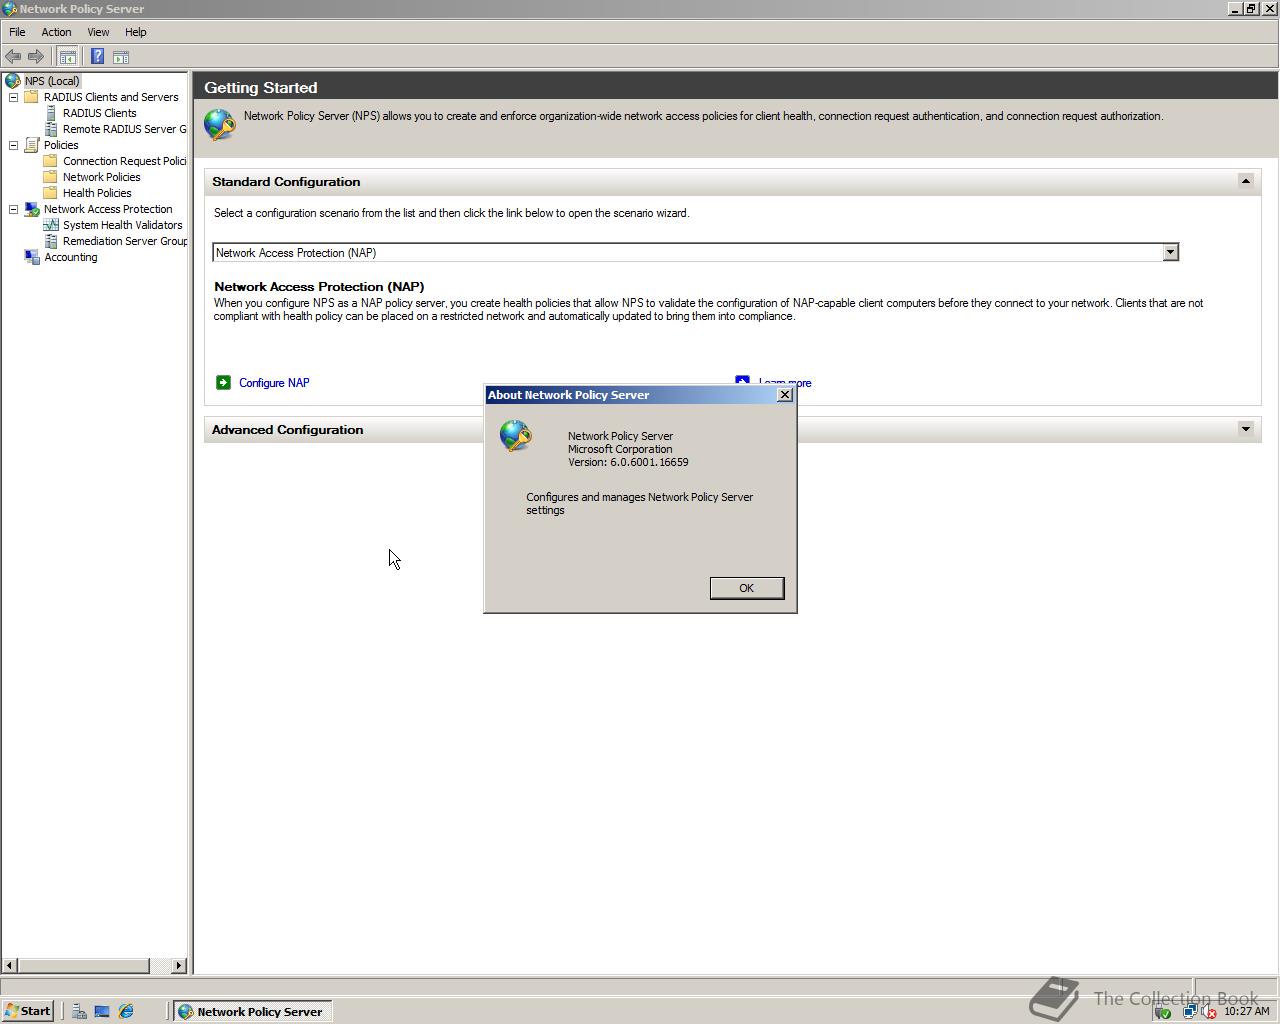
Task: Click the Remote RADIUS Server Groups icon
Action: [x=51, y=129]
